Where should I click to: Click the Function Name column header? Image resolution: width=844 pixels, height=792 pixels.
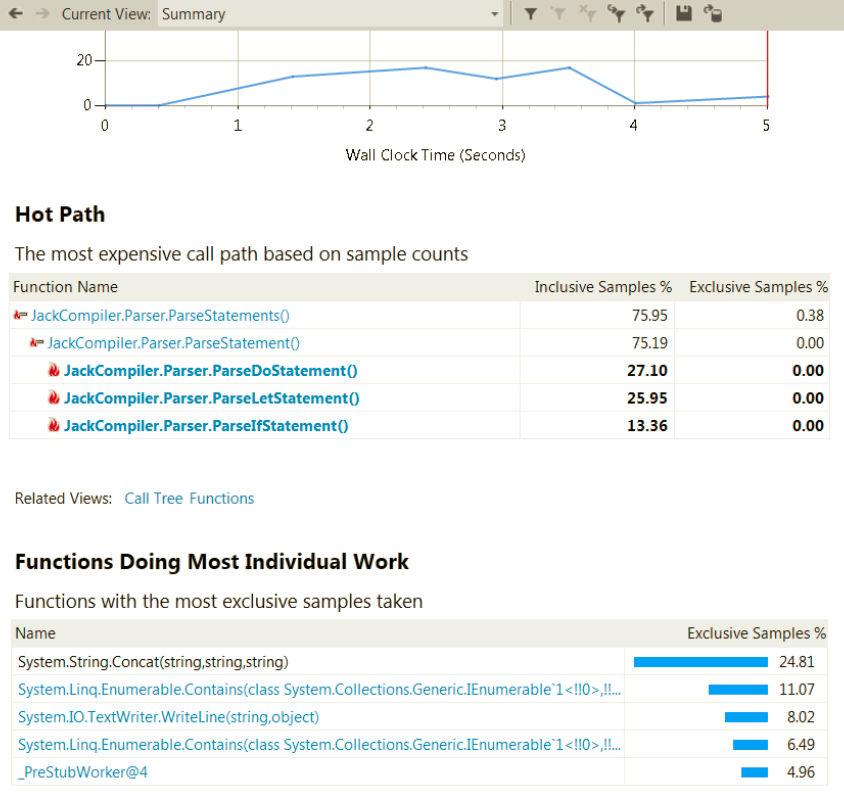click(65, 287)
